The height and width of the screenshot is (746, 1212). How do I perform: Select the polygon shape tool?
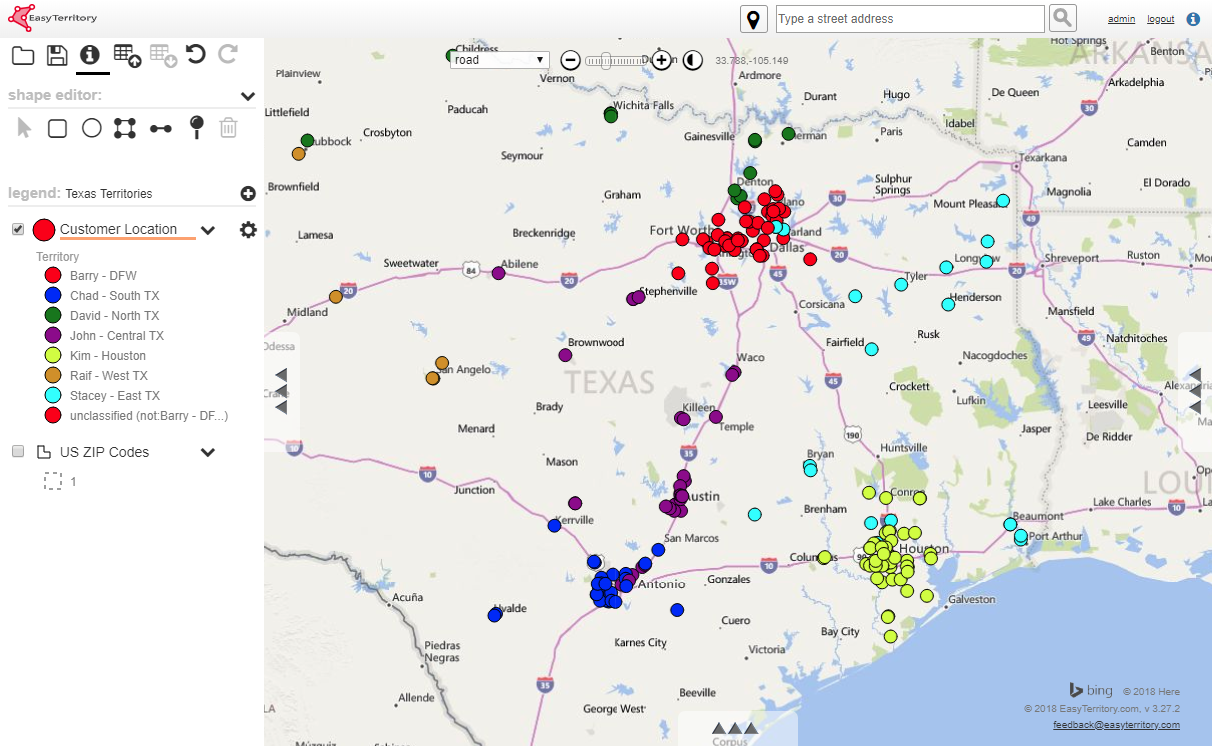[125, 128]
